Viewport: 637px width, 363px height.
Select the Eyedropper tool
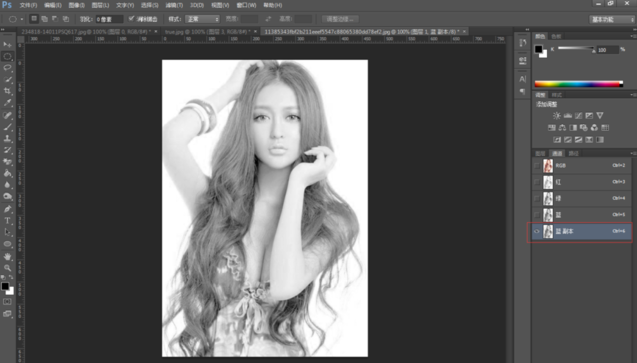coord(7,103)
